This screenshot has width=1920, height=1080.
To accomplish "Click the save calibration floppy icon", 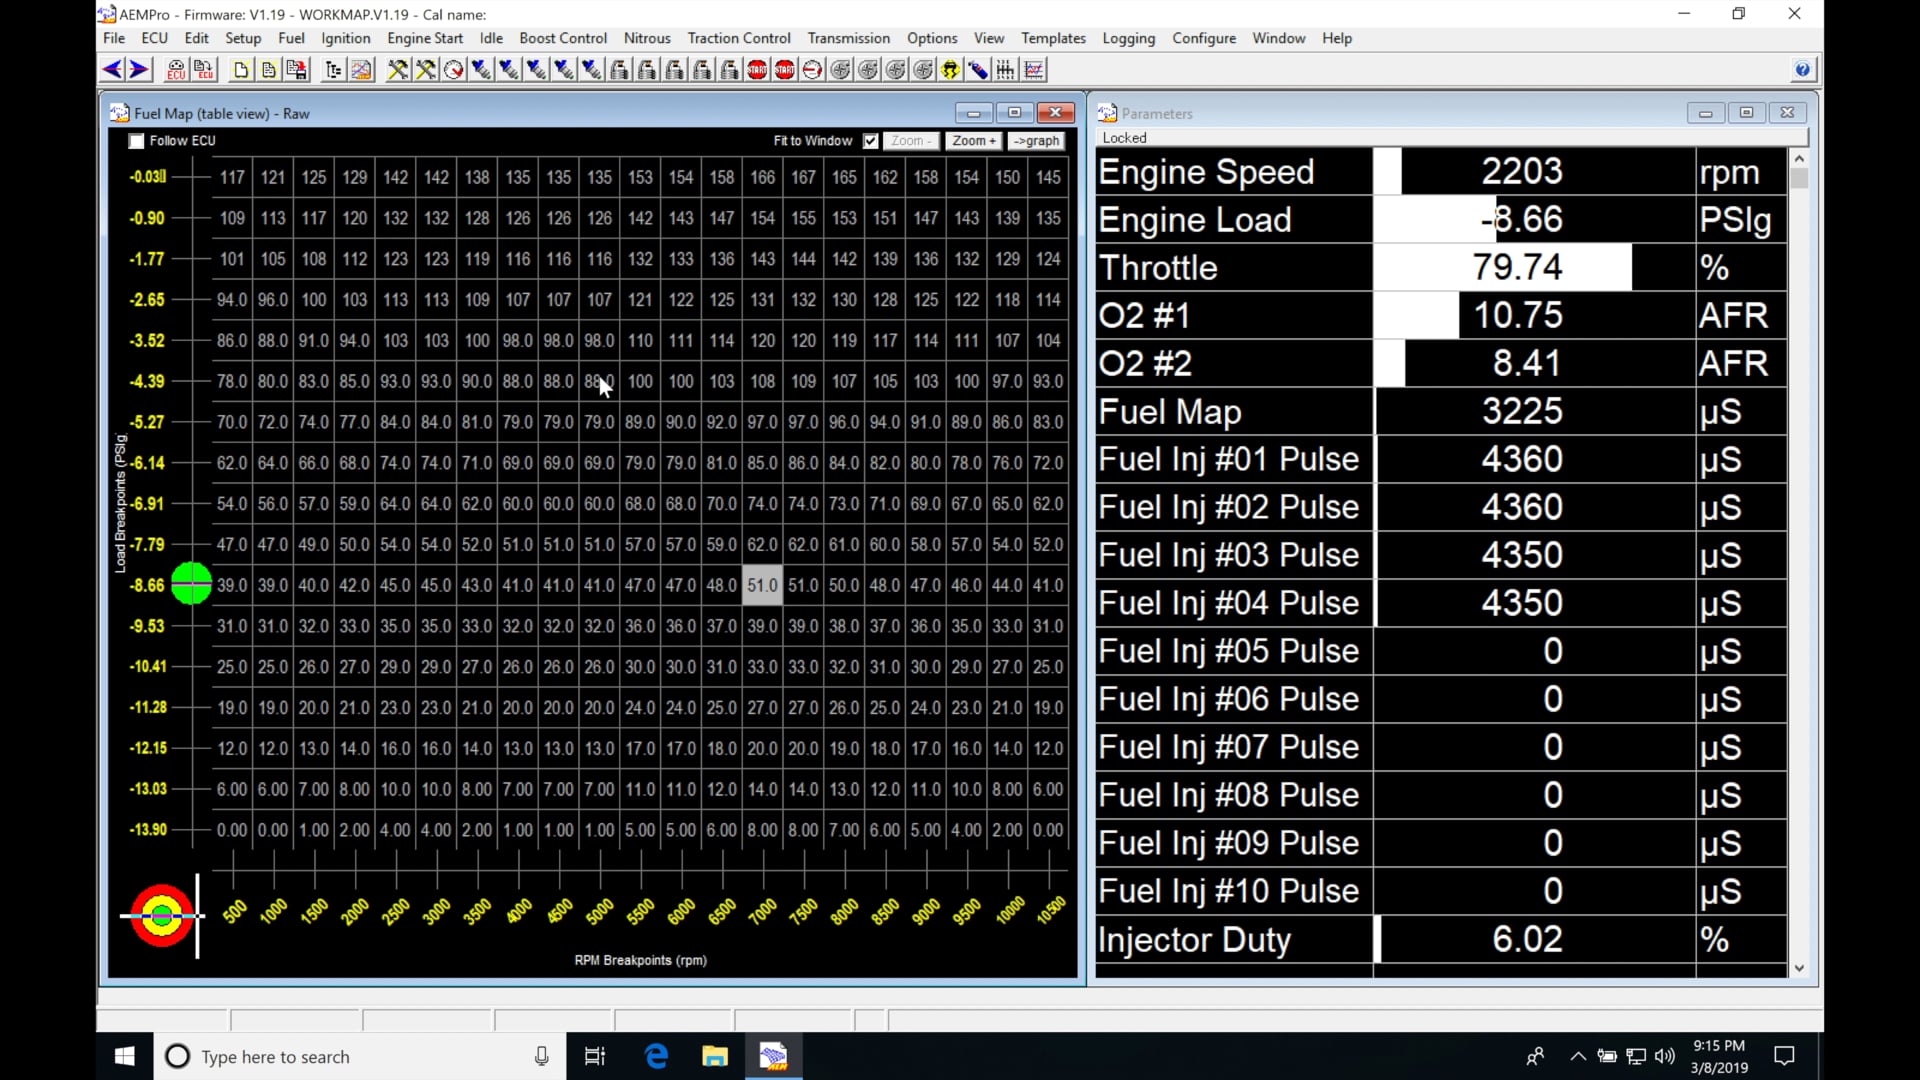I will (x=297, y=70).
